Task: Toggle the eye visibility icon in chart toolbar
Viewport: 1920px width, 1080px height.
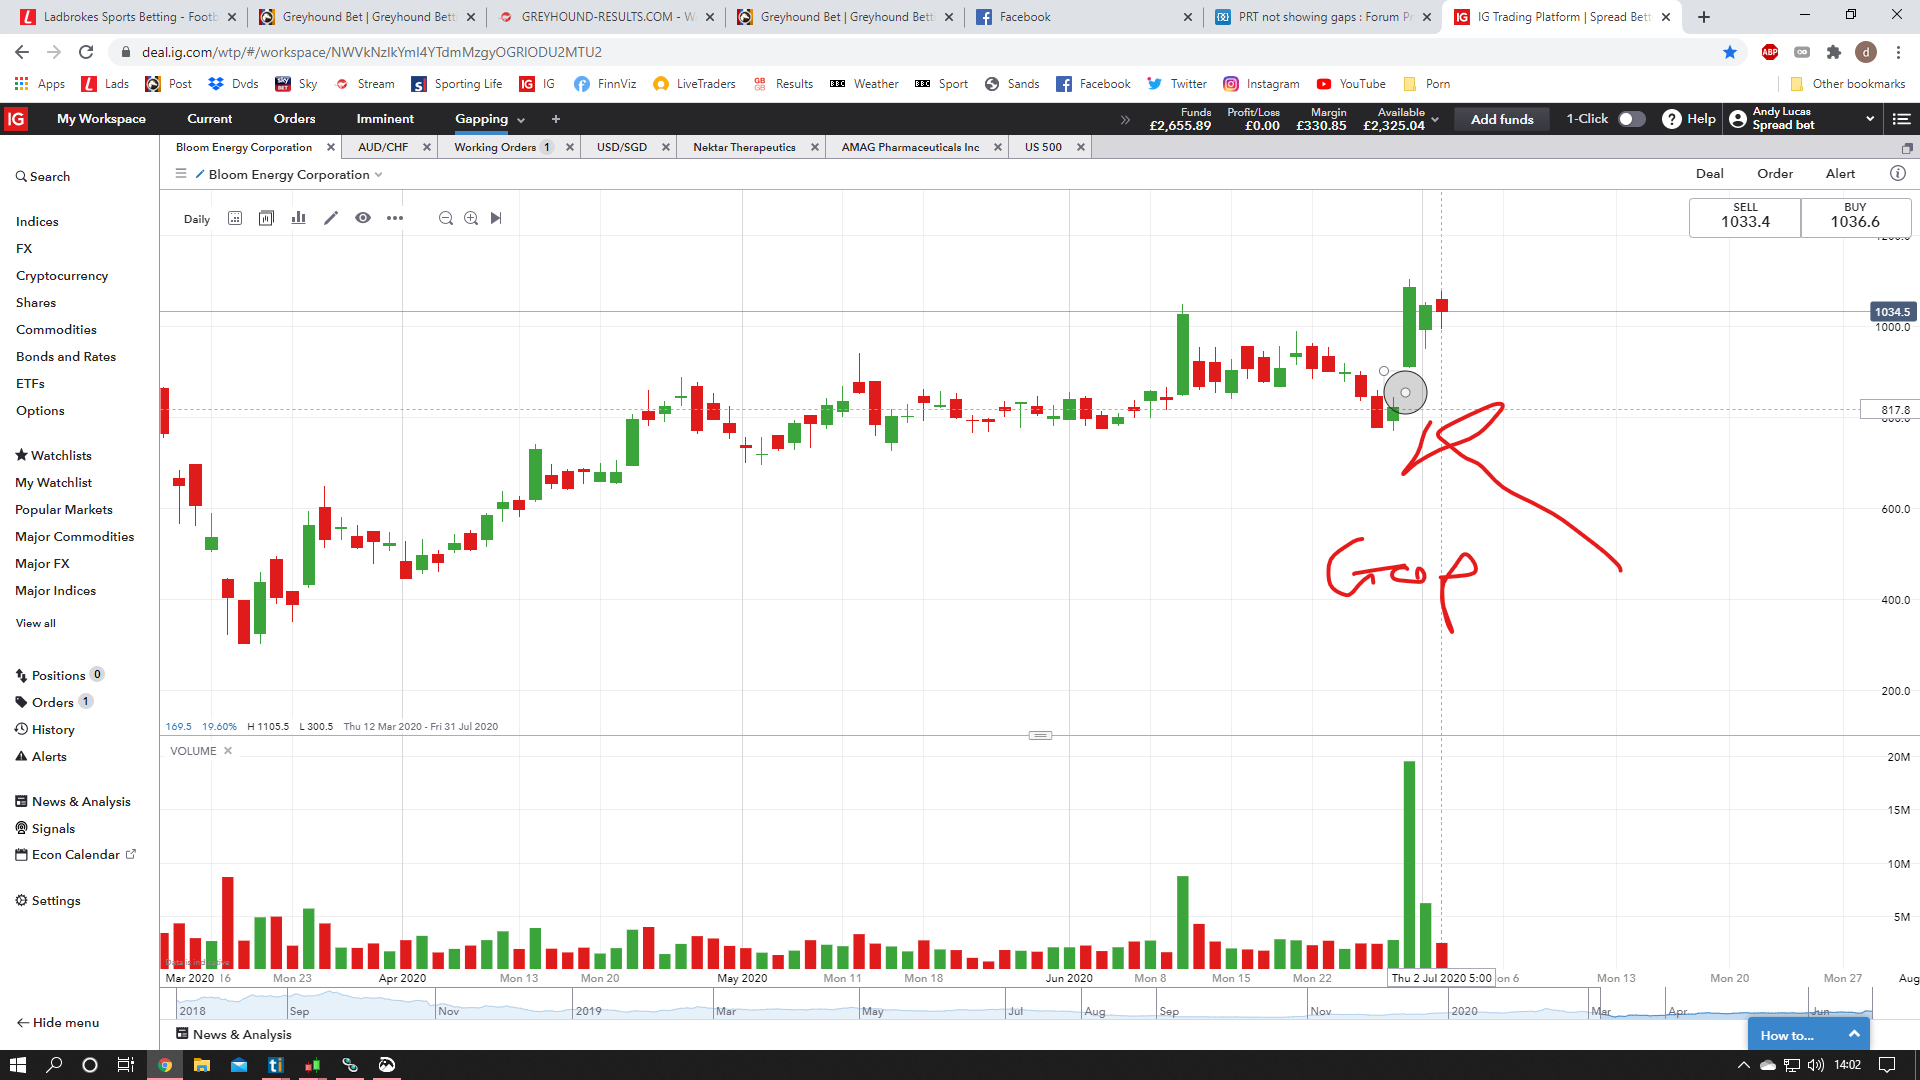Action: [363, 218]
